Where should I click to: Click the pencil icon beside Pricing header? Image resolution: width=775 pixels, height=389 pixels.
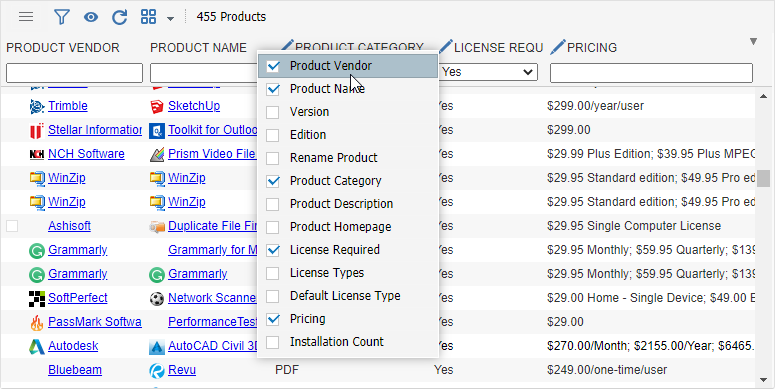558,47
